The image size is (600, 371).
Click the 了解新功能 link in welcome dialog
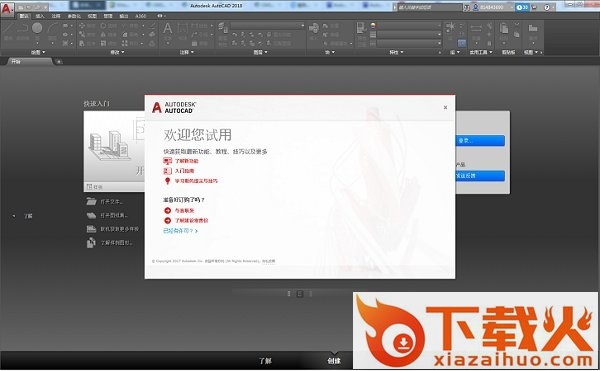point(186,161)
